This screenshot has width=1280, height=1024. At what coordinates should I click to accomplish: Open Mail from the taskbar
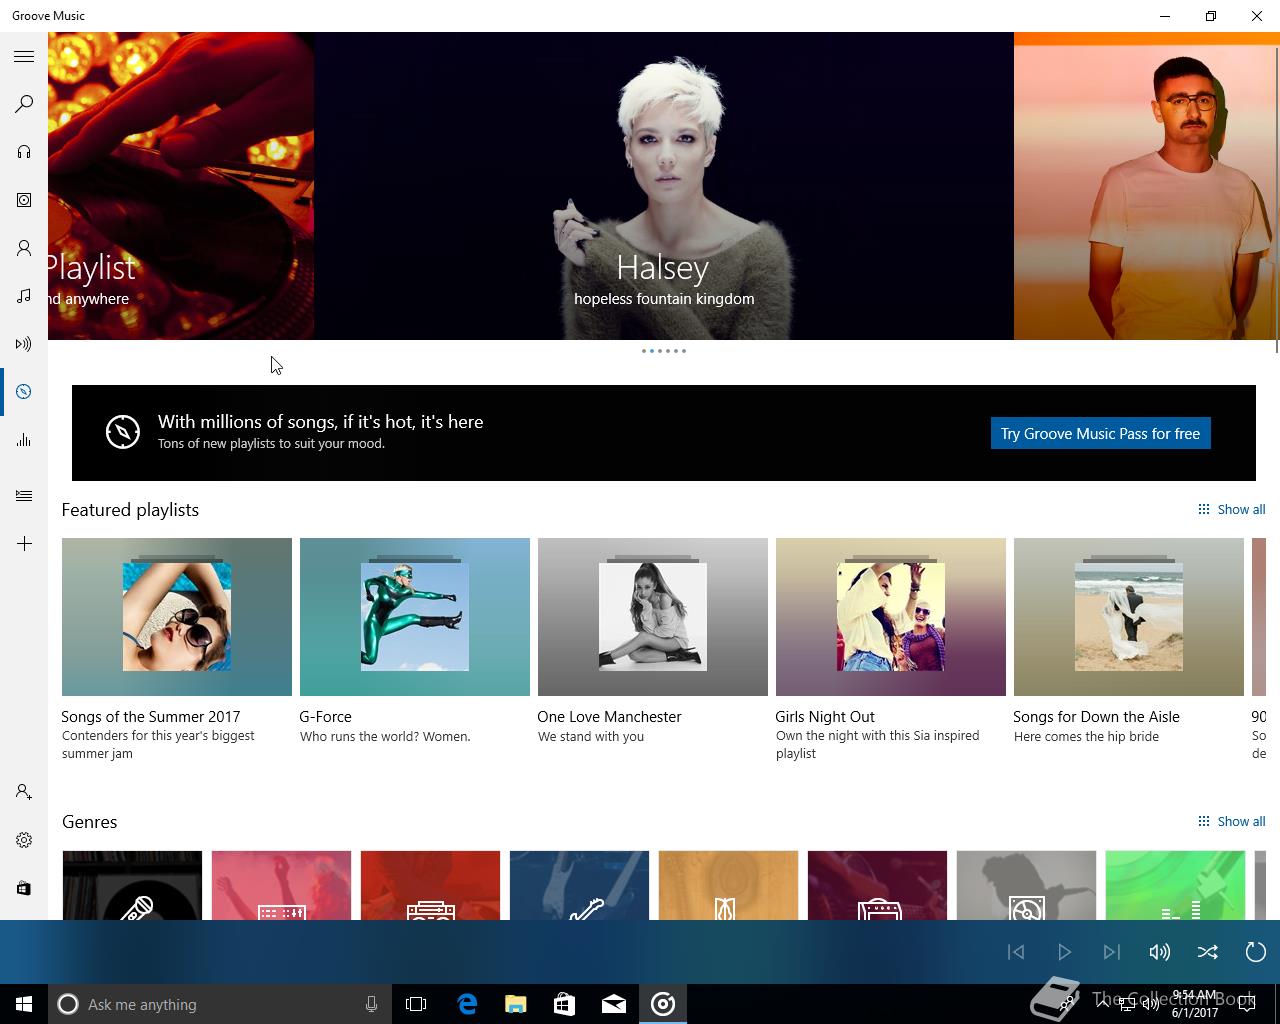pos(614,1004)
